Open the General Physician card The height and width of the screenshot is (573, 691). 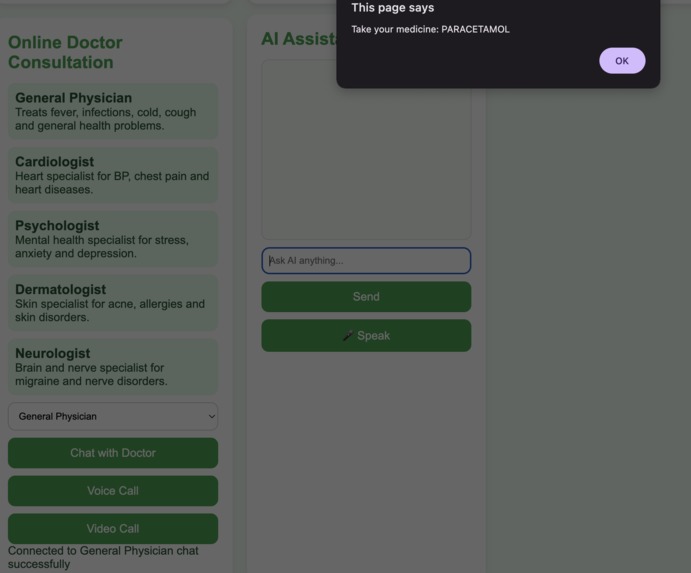tap(113, 111)
